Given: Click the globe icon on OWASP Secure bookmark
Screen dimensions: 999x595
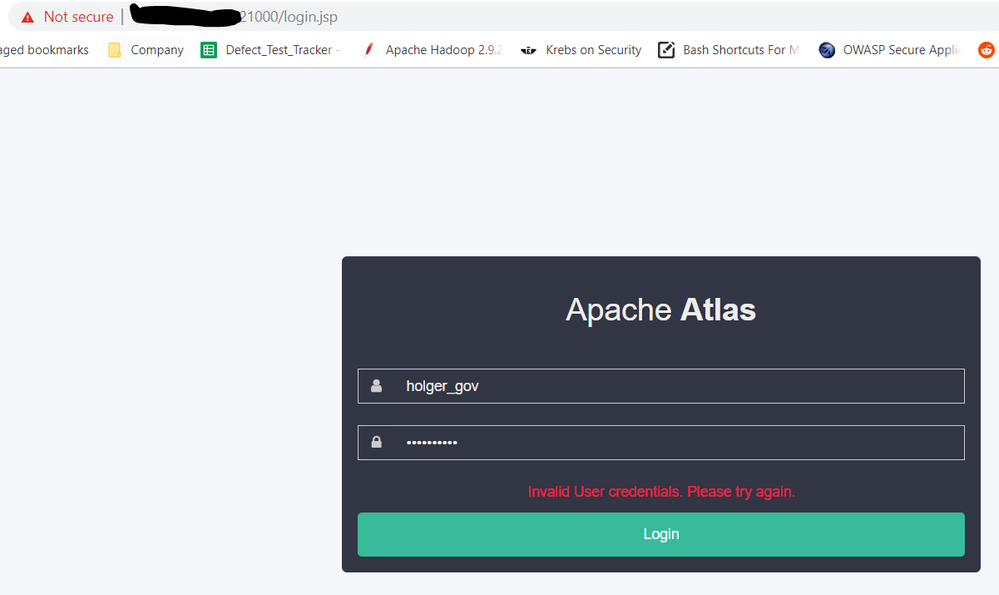Looking at the screenshot, I should (x=826, y=49).
